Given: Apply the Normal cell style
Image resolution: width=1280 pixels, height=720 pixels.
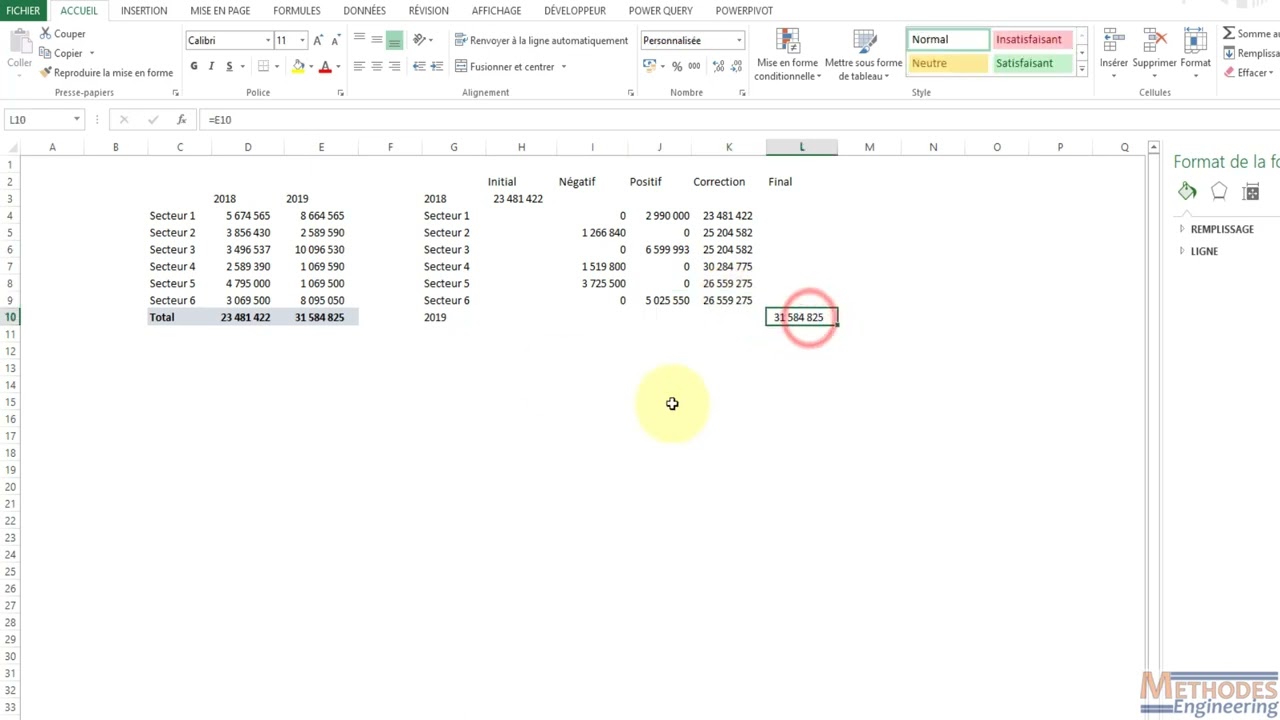Looking at the screenshot, I should [948, 40].
